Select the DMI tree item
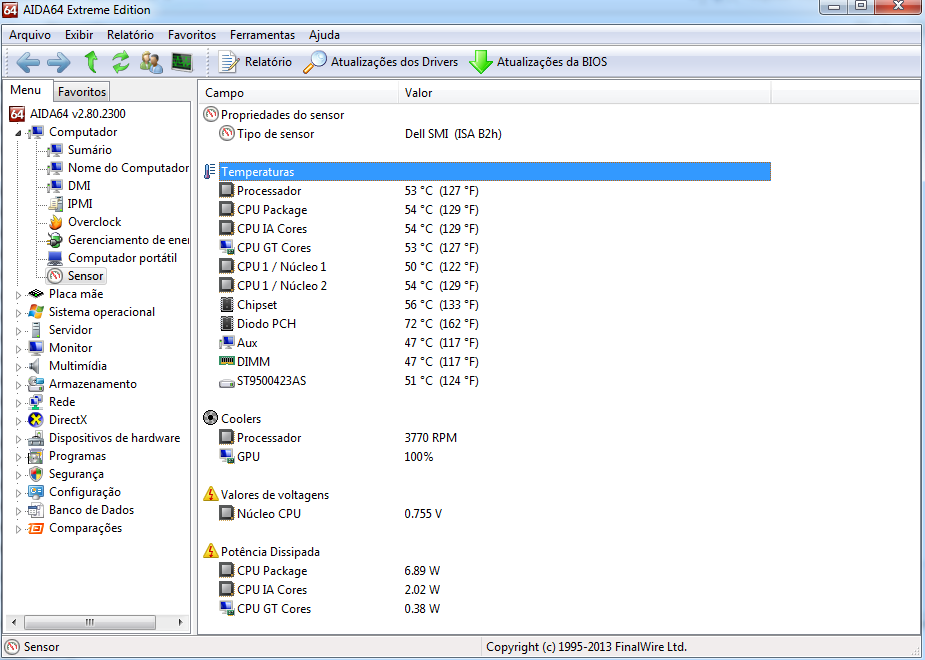 (79, 186)
